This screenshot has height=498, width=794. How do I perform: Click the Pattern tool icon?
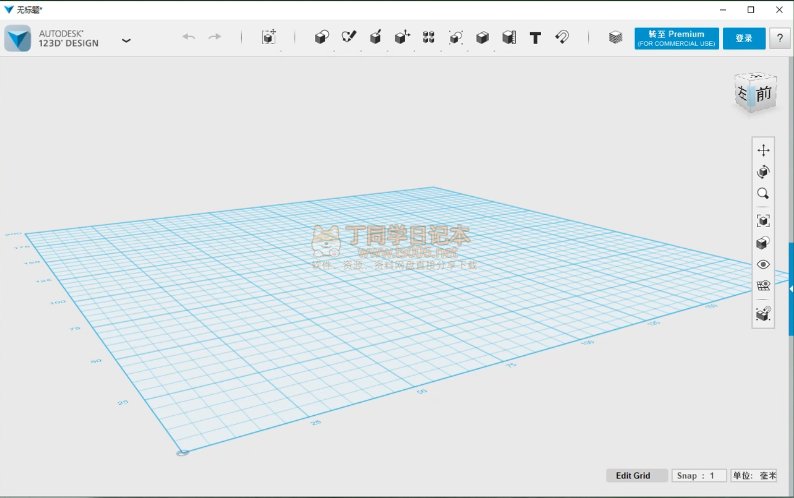click(429, 37)
